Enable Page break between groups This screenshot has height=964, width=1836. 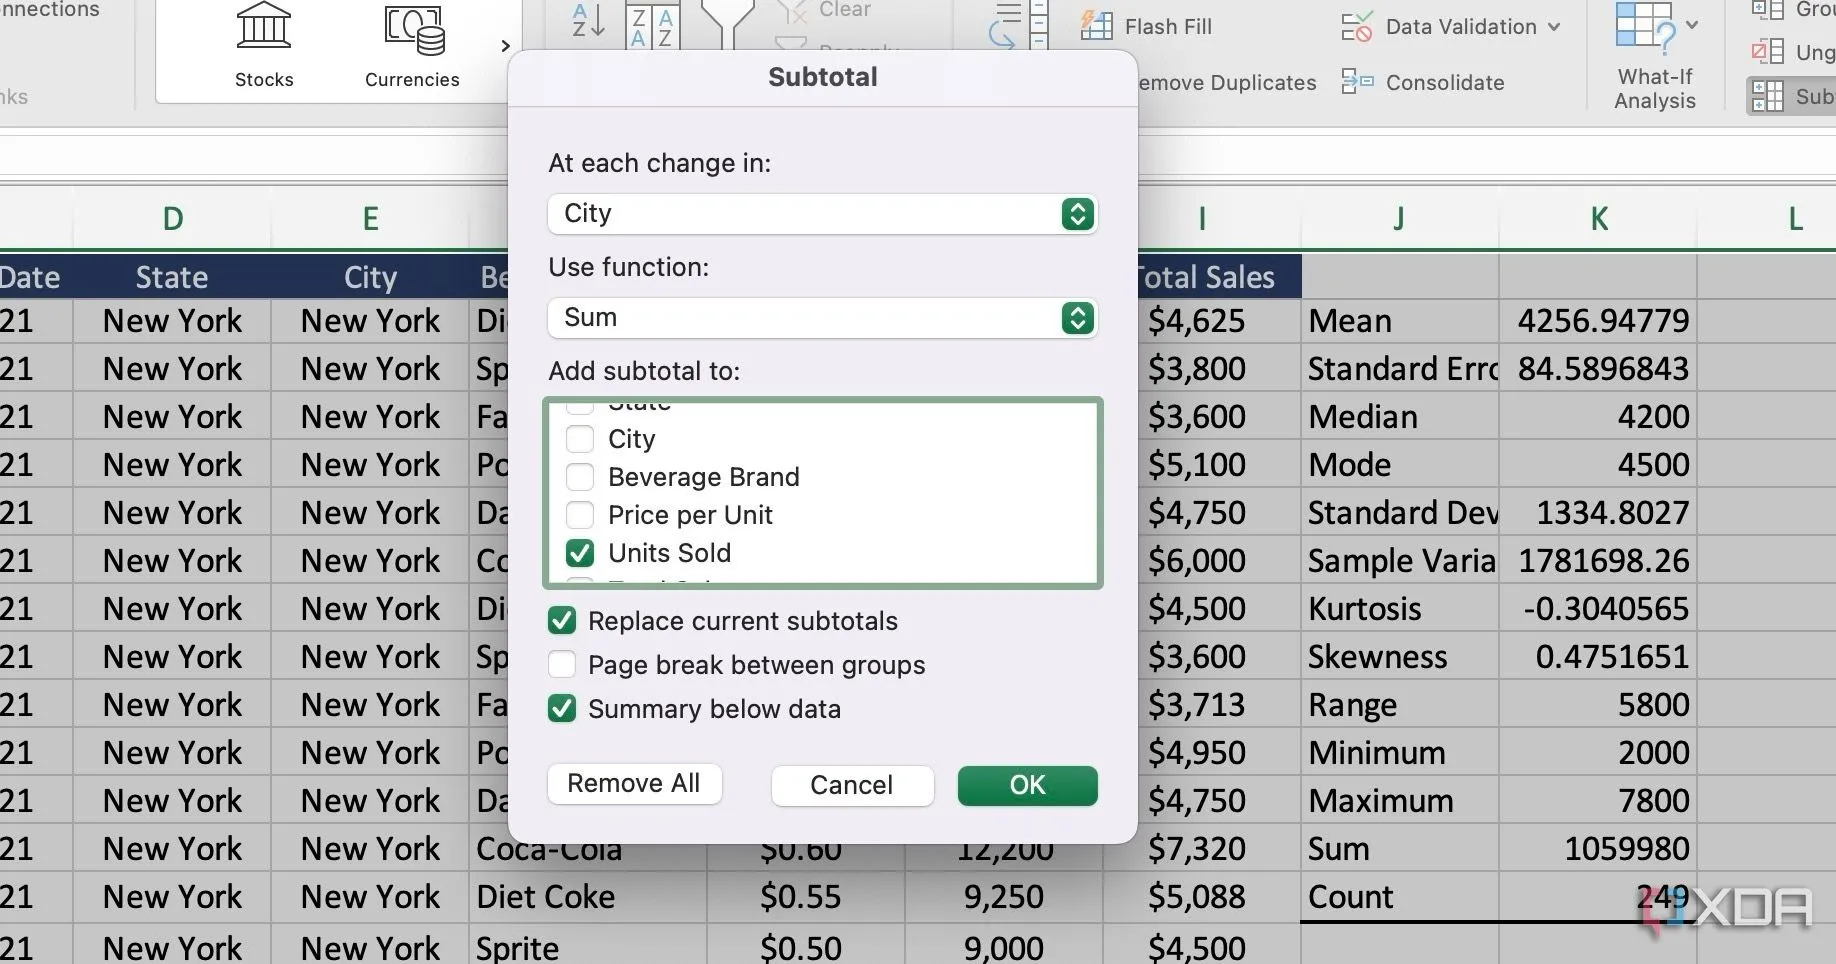(x=562, y=665)
